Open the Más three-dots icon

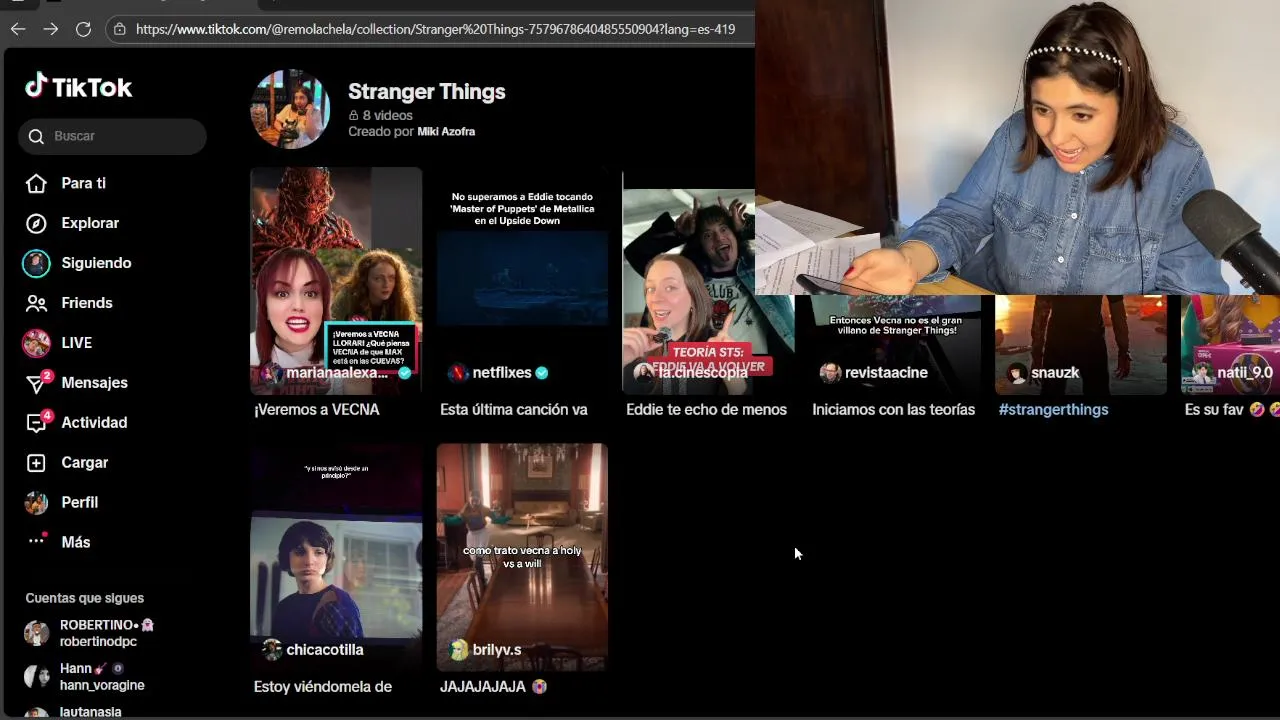(x=36, y=541)
